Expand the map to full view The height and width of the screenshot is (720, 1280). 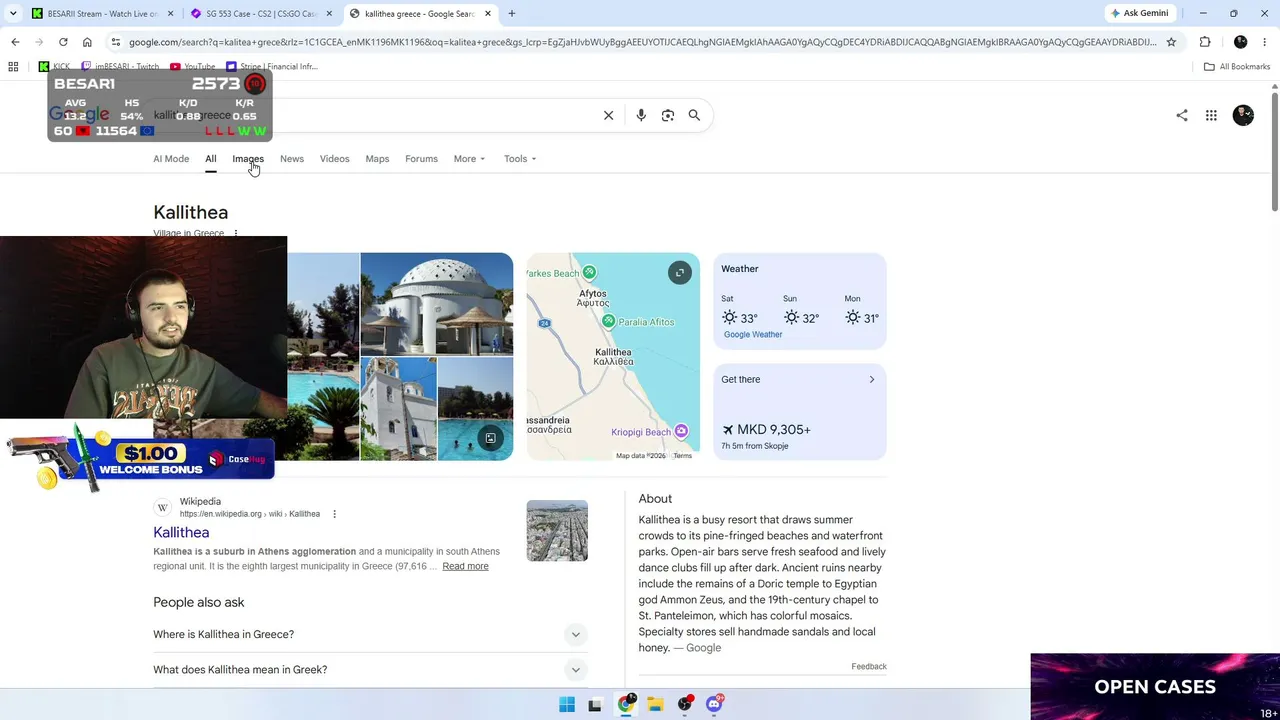tap(680, 273)
